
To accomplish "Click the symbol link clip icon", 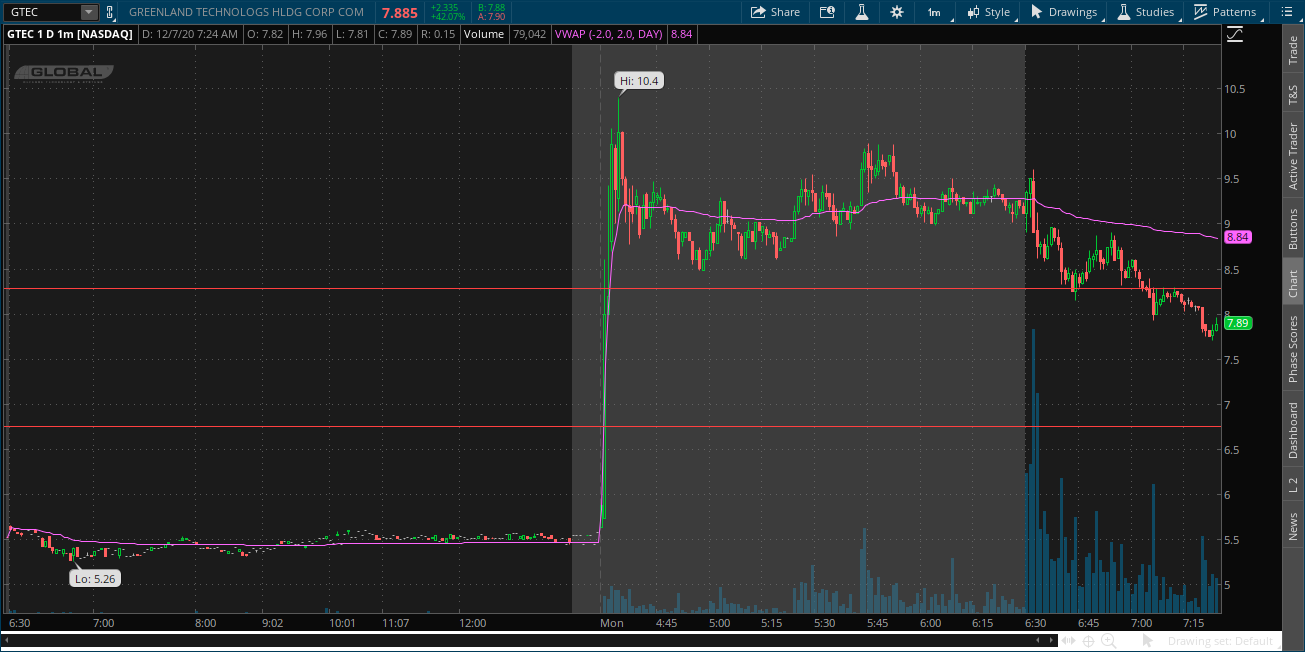I will coord(109,12).
